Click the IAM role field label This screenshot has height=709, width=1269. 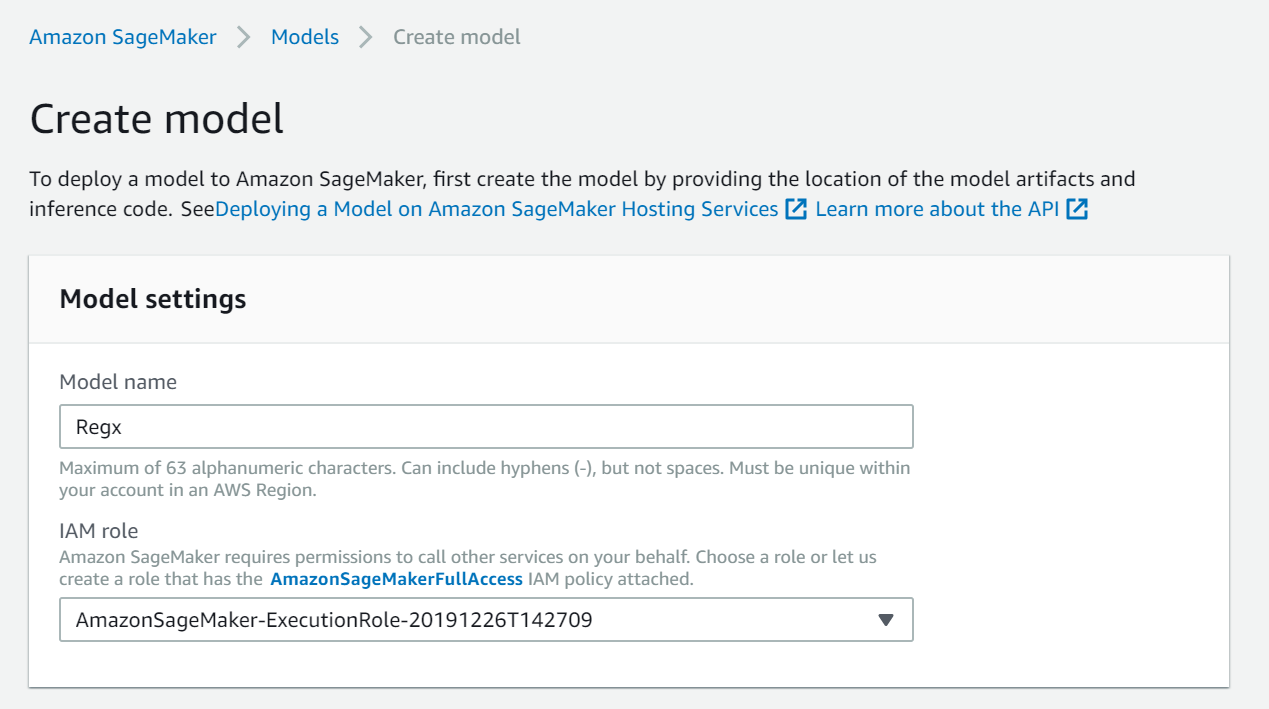(x=99, y=531)
